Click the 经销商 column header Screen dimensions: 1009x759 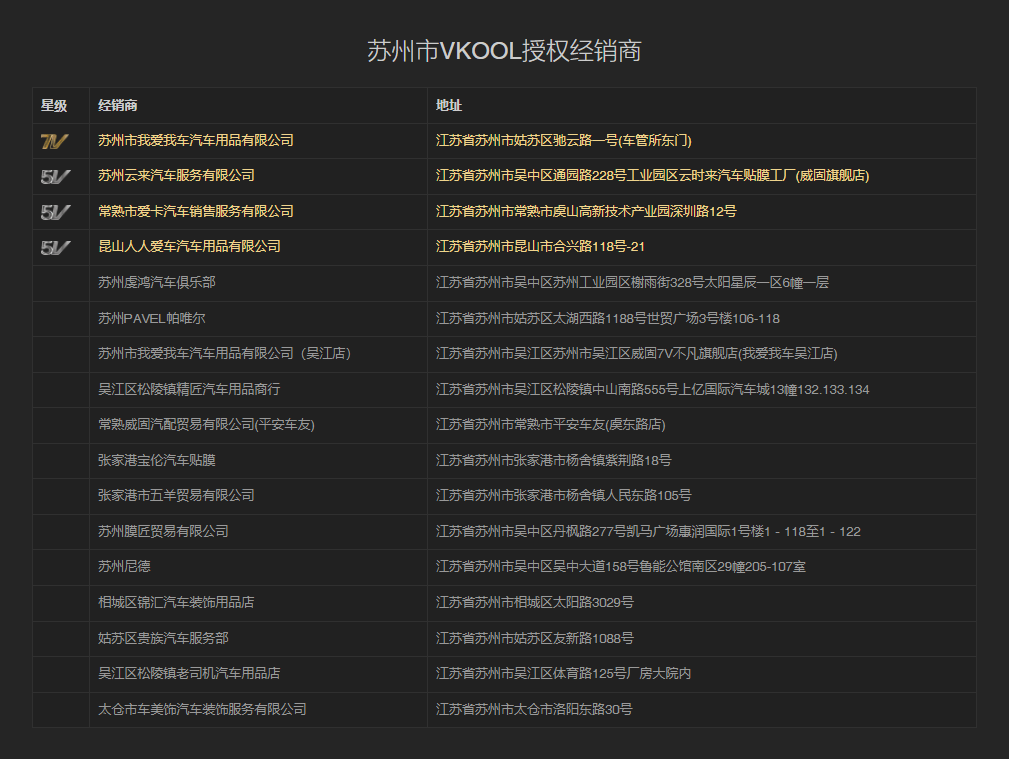[118, 105]
